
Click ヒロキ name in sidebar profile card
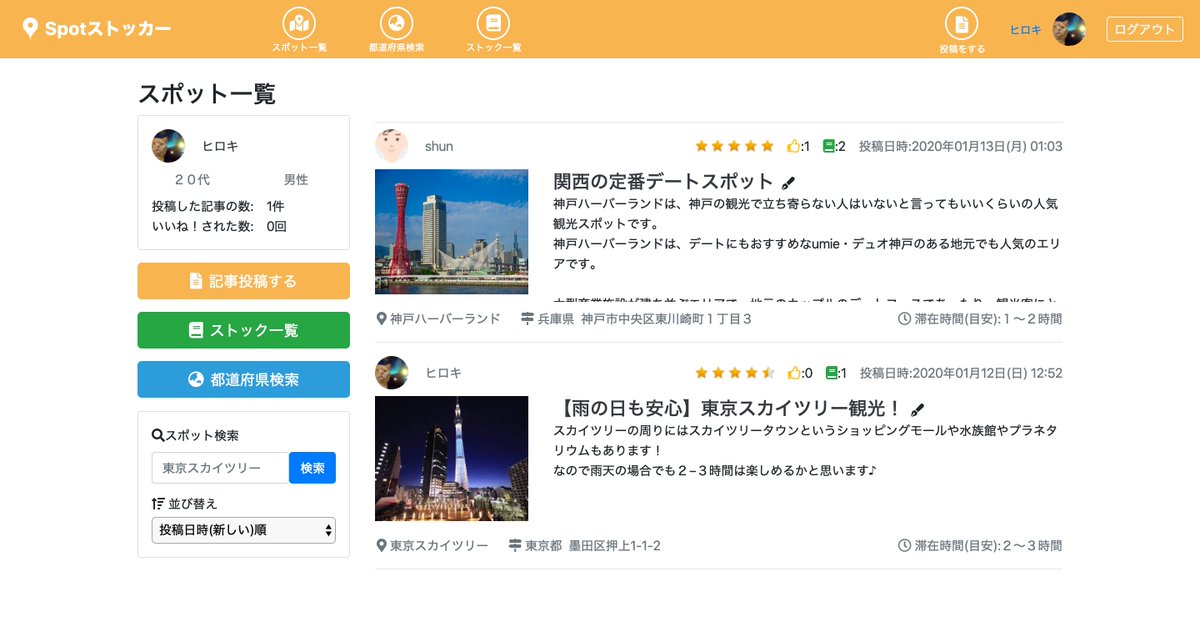[x=220, y=146]
